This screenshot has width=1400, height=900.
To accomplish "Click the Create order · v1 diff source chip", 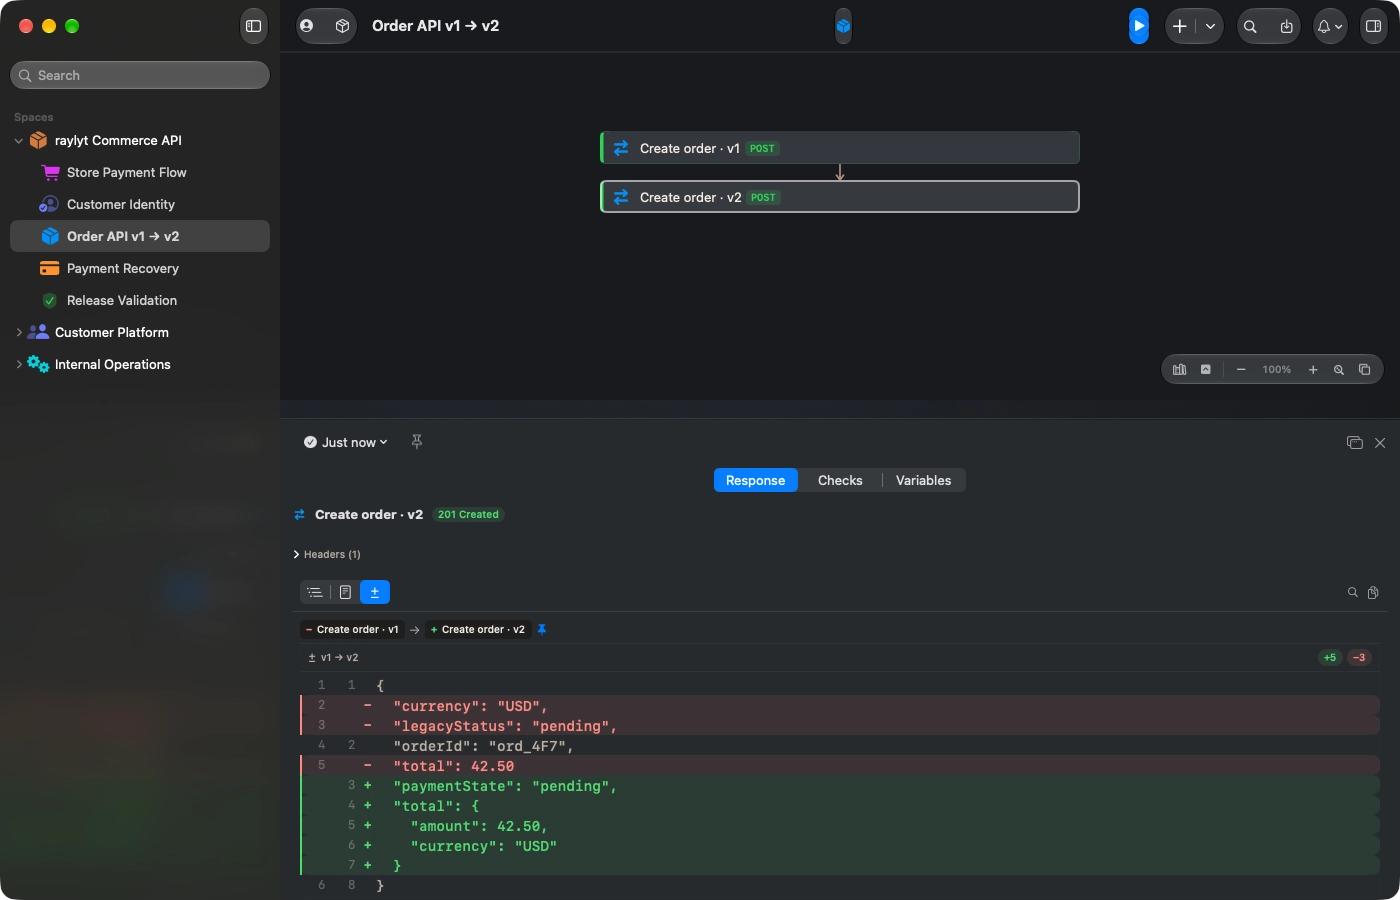I will [x=352, y=630].
